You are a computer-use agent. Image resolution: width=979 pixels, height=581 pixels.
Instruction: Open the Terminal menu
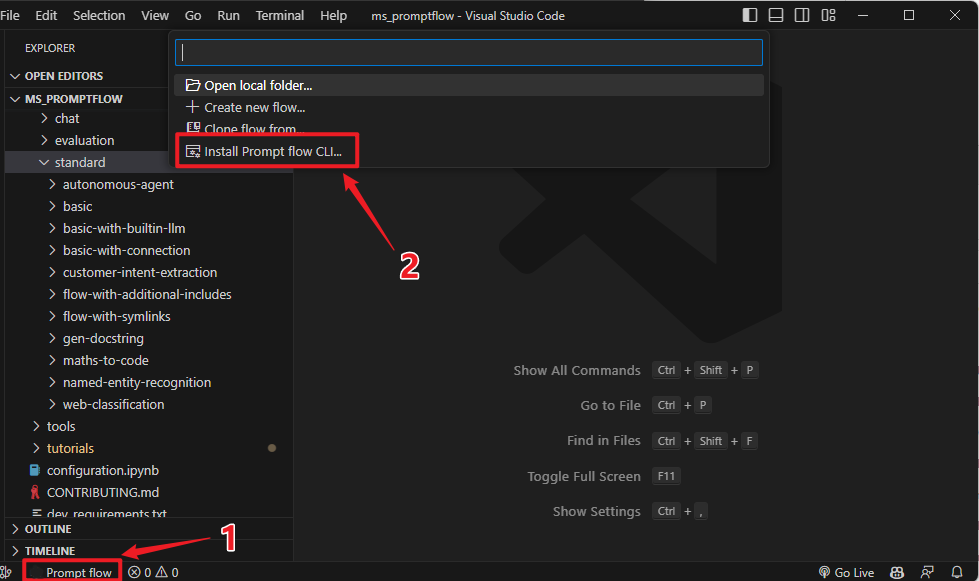[280, 15]
